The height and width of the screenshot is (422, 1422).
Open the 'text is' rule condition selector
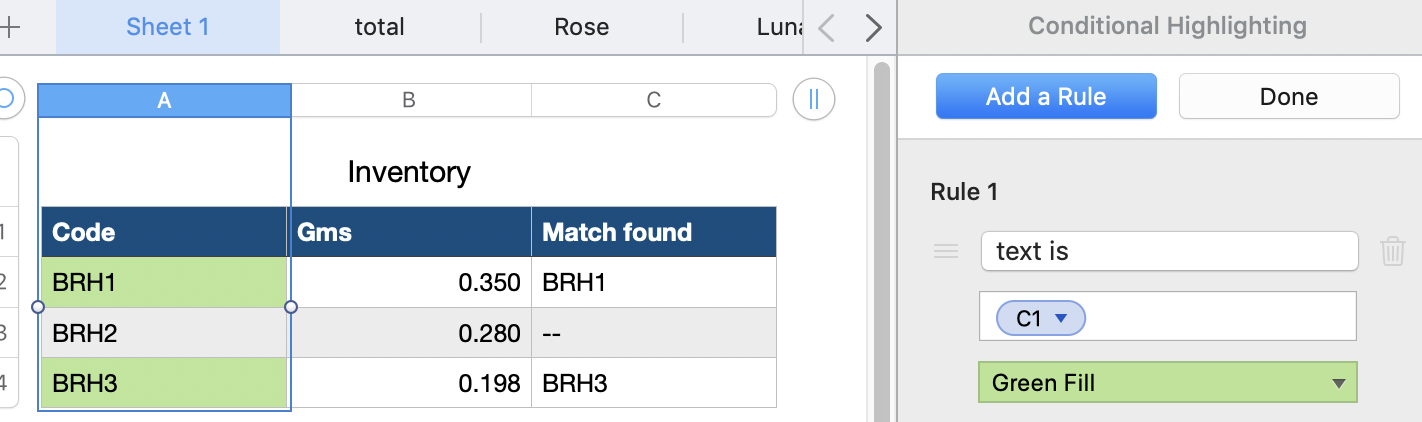[1169, 251]
